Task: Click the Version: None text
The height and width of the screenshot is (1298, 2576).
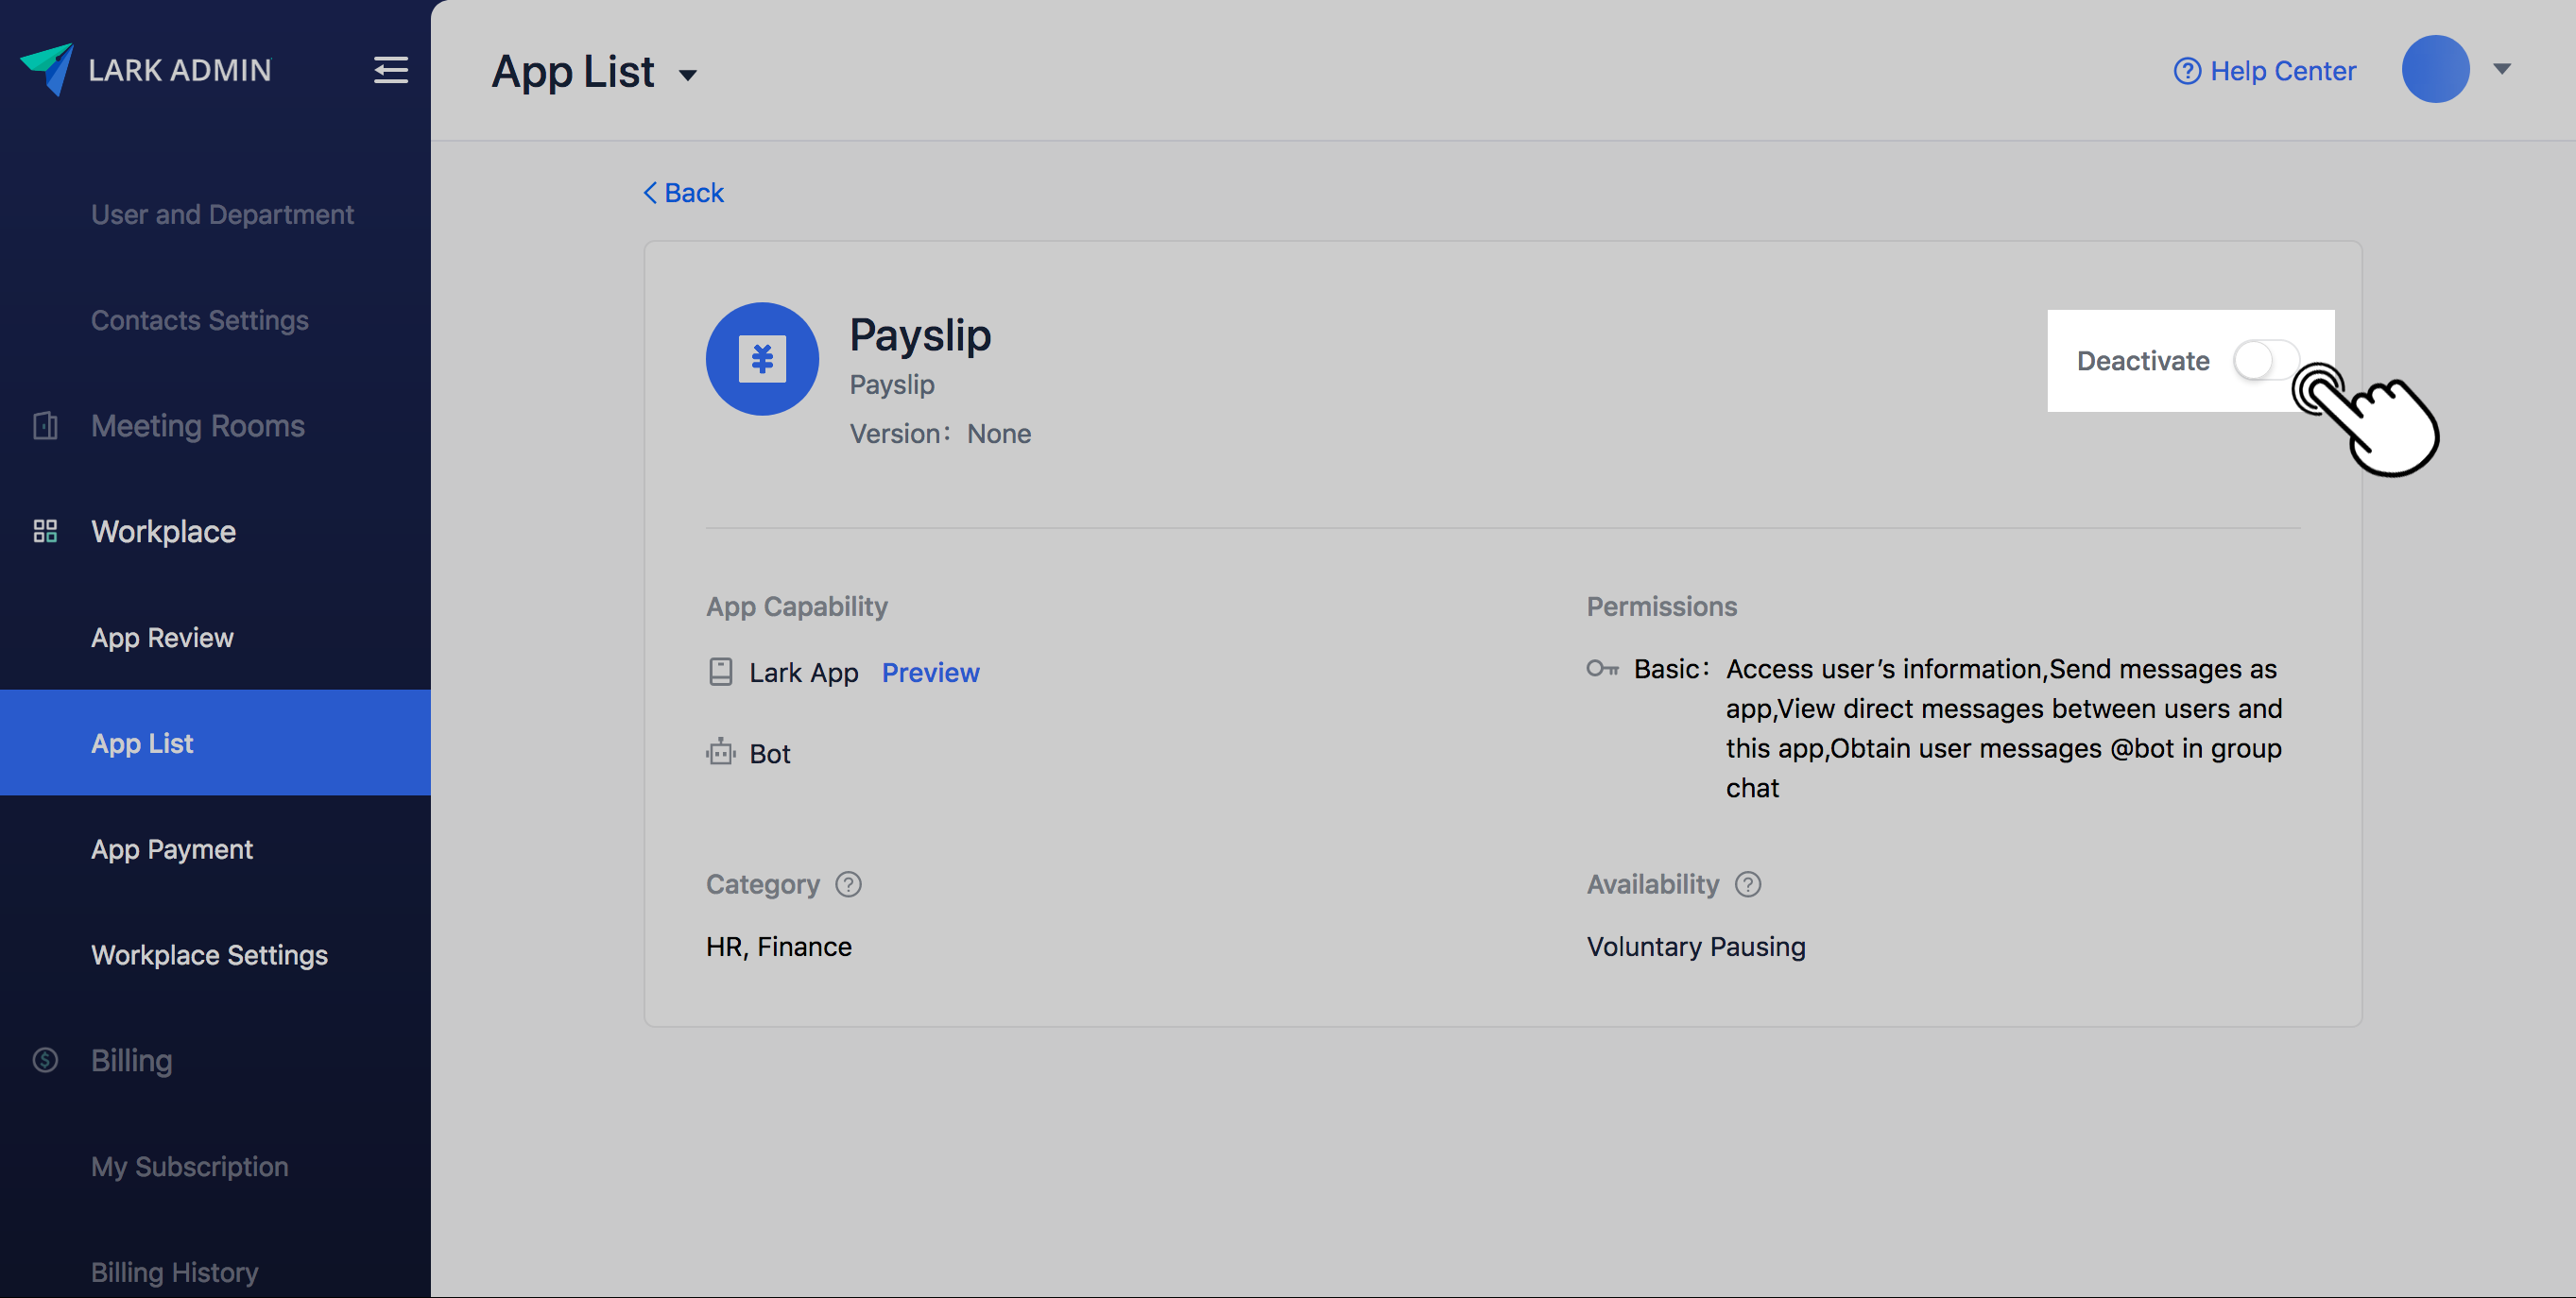Action: click(x=940, y=434)
